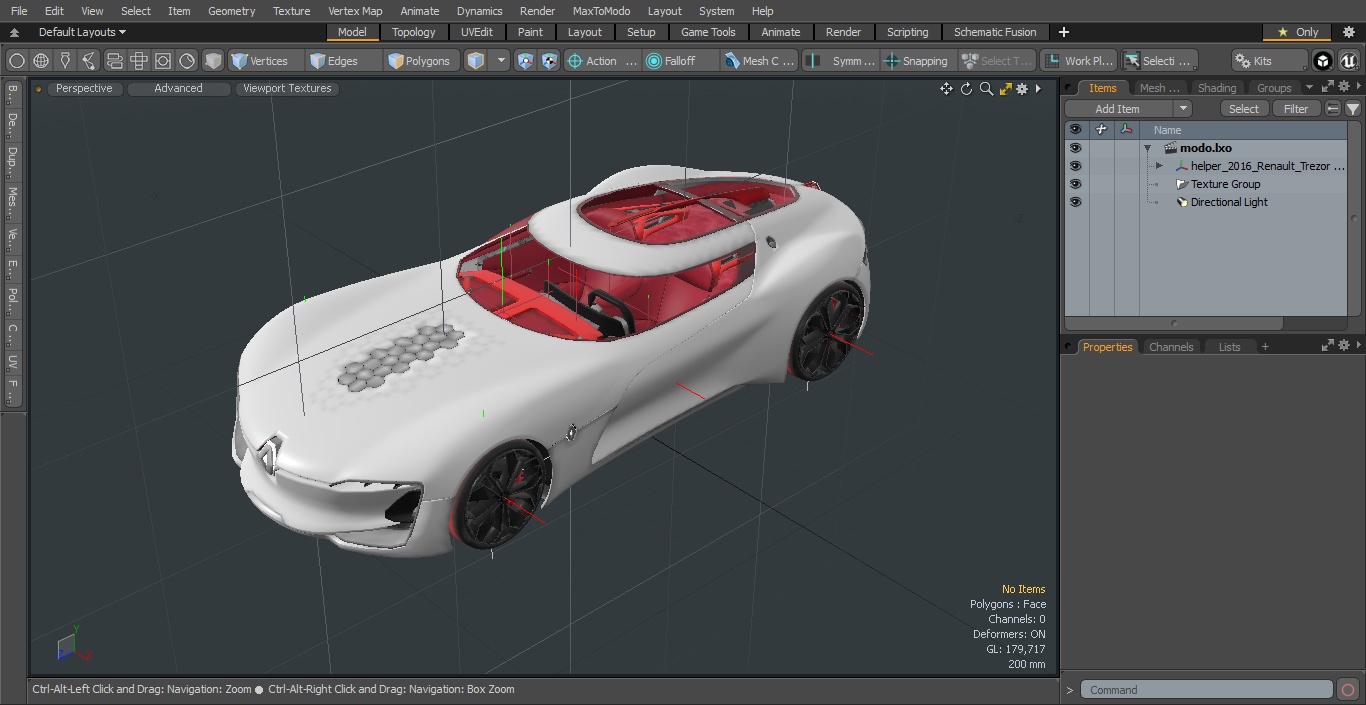The image size is (1366, 705).
Task: Click the pie-circle toolbar icon
Action: tap(187, 61)
